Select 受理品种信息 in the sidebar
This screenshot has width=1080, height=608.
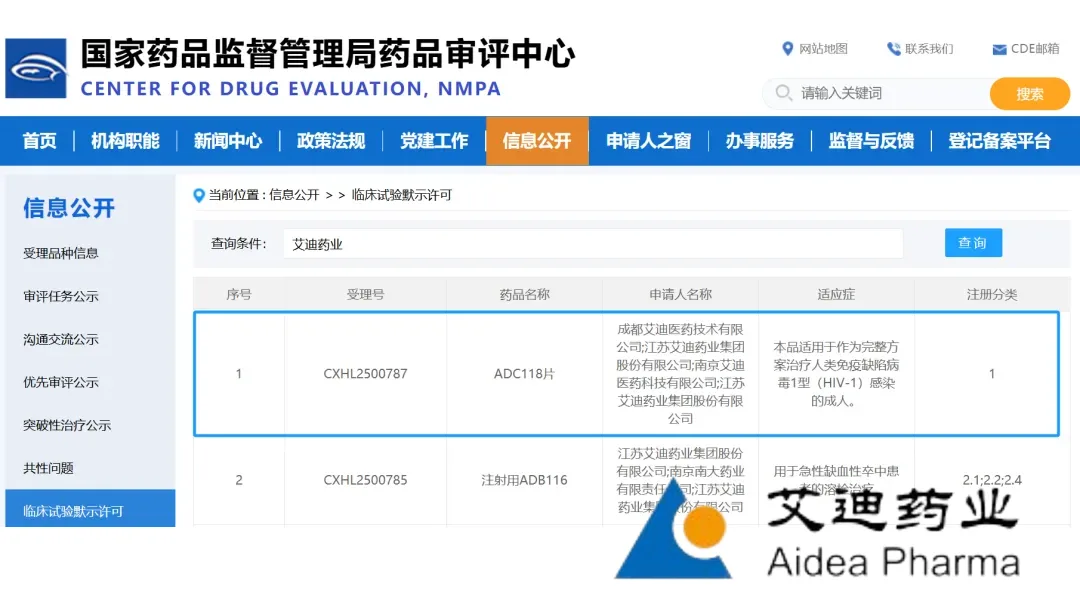[61, 253]
